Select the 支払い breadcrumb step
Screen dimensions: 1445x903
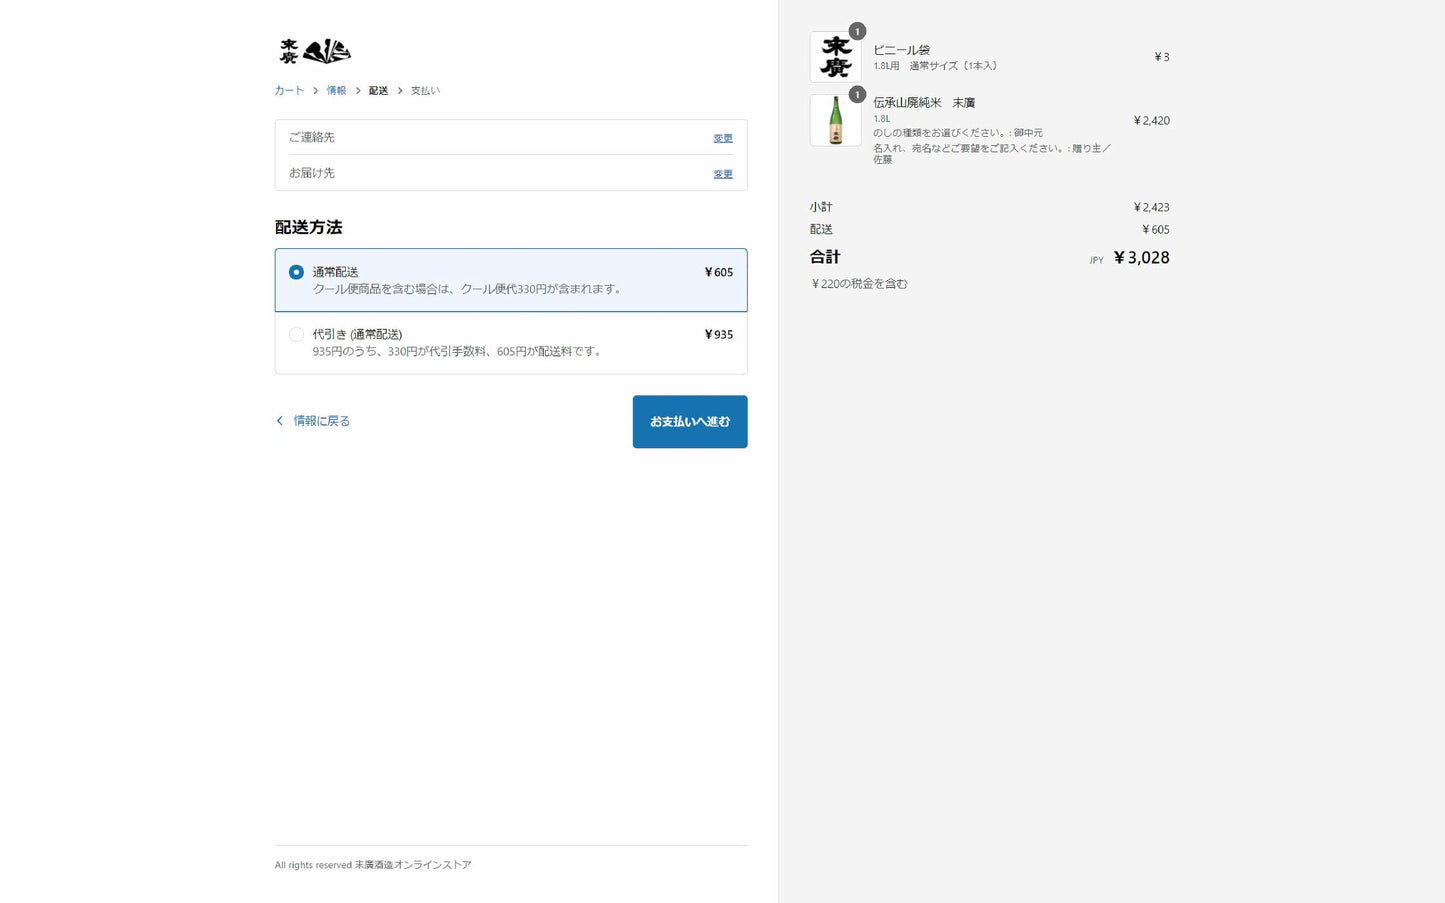tap(425, 91)
